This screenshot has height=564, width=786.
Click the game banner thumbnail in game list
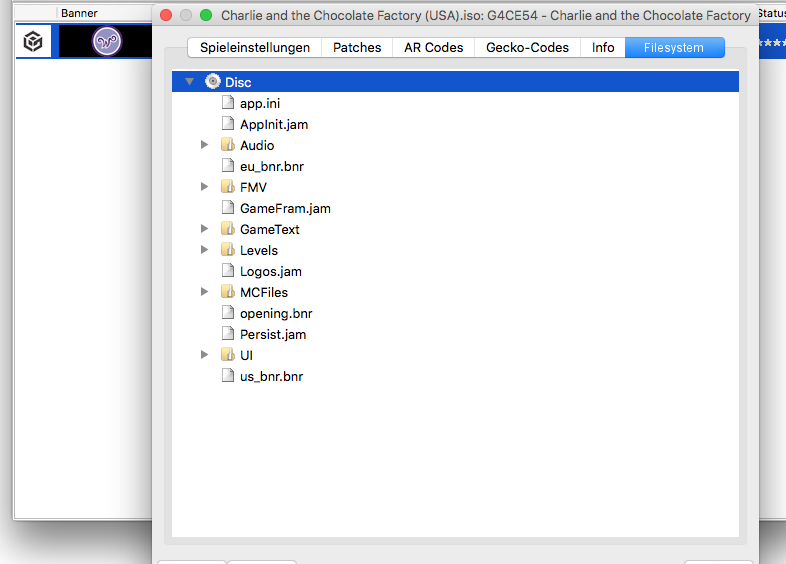click(106, 41)
